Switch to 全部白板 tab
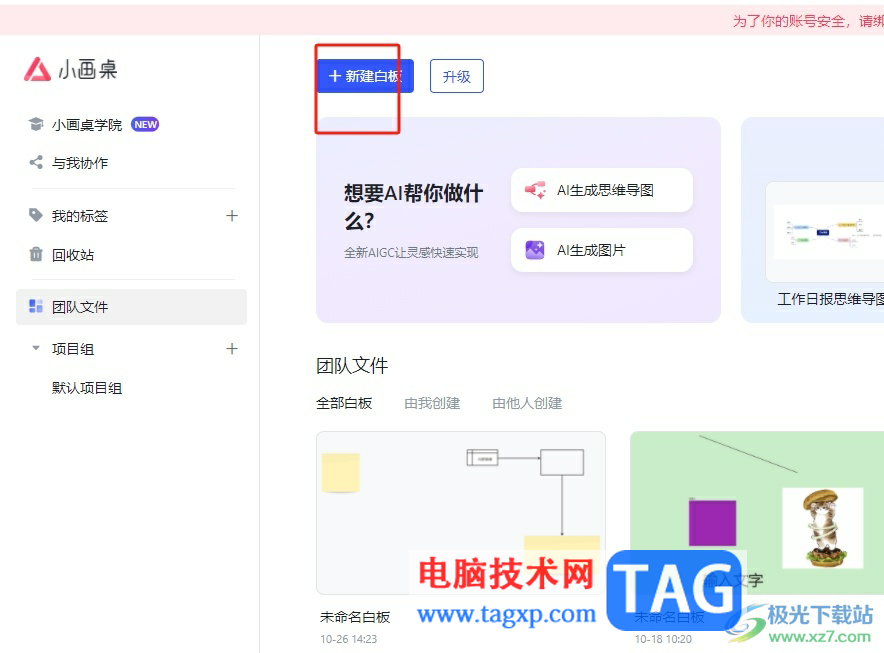The width and height of the screenshot is (884, 653). coord(344,403)
